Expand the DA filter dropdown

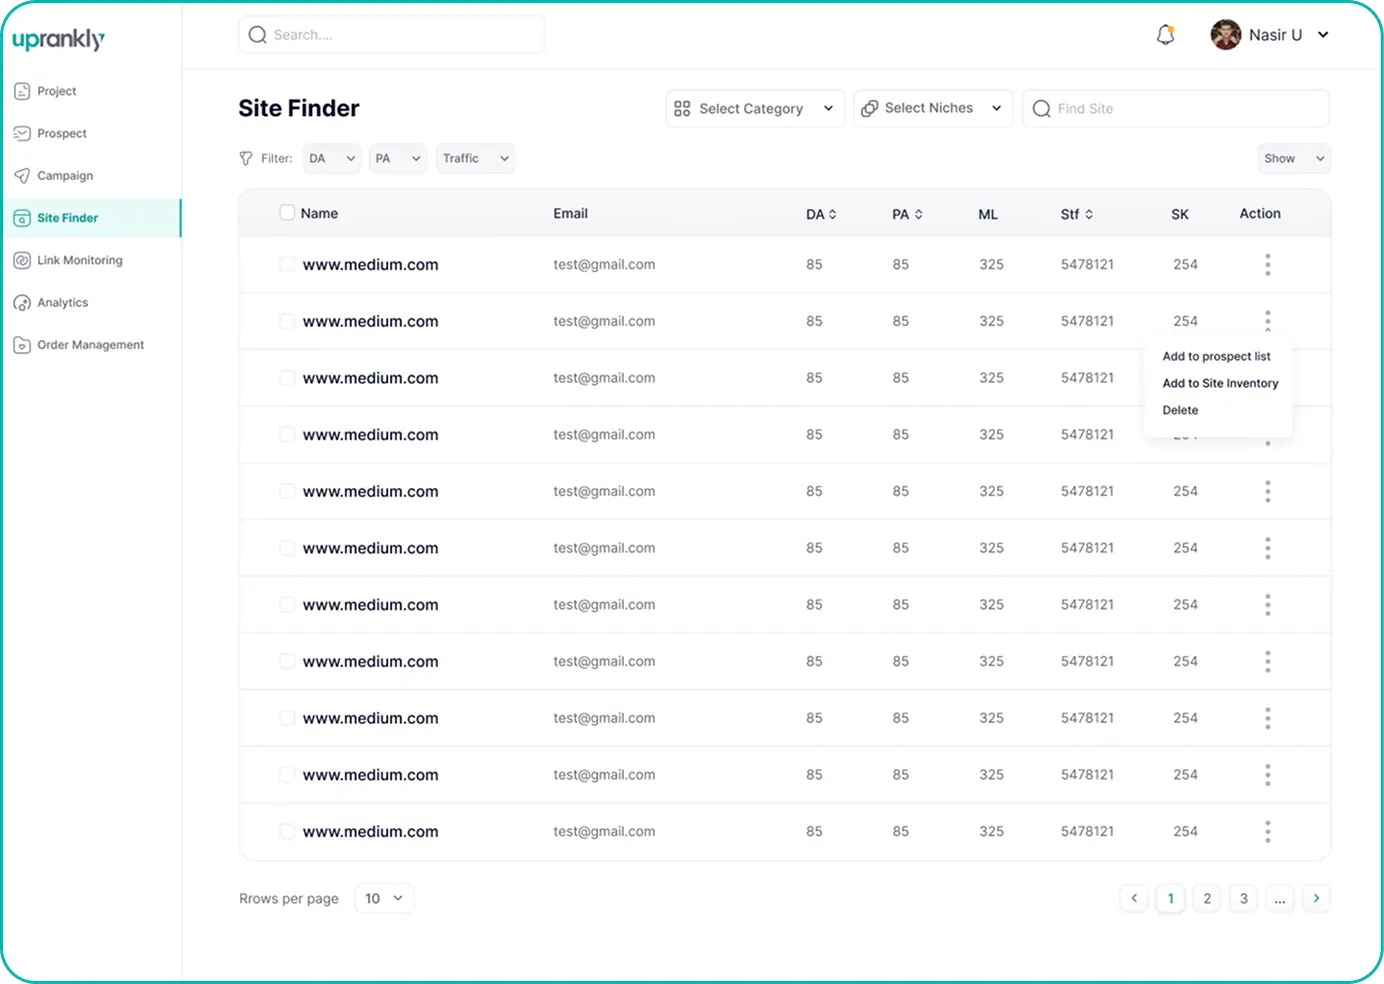click(x=331, y=158)
